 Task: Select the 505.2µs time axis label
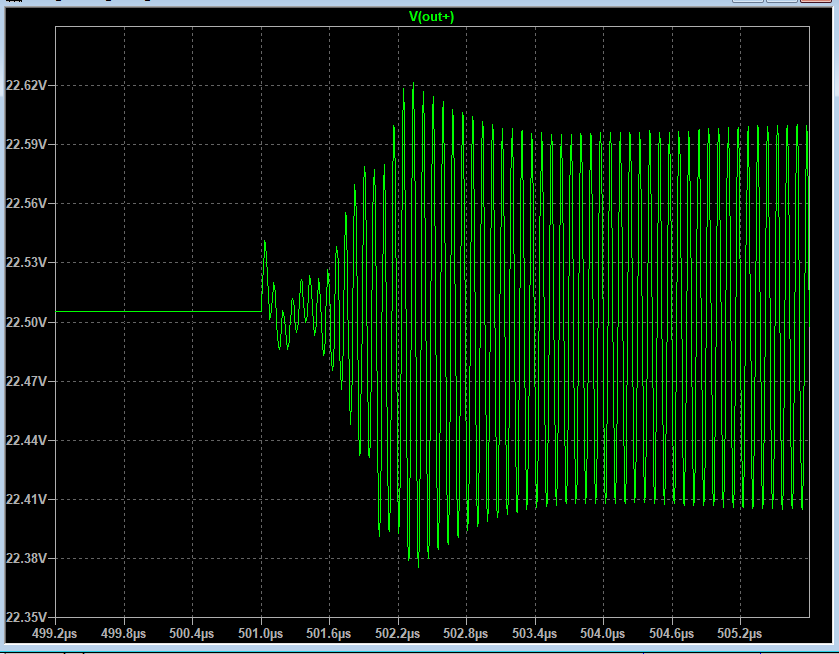[739, 634]
